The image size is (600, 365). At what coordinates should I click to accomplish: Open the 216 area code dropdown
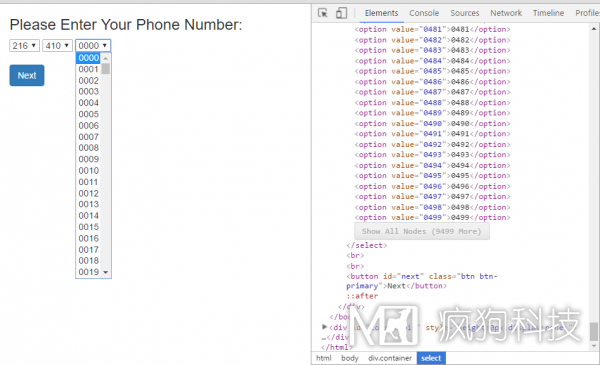(x=24, y=46)
